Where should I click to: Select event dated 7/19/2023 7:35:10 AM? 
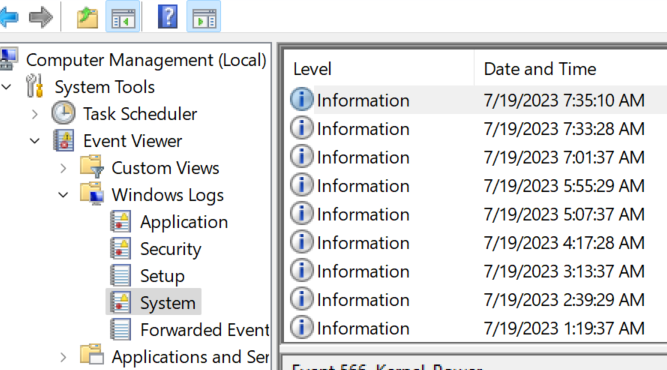pyautogui.click(x=564, y=100)
